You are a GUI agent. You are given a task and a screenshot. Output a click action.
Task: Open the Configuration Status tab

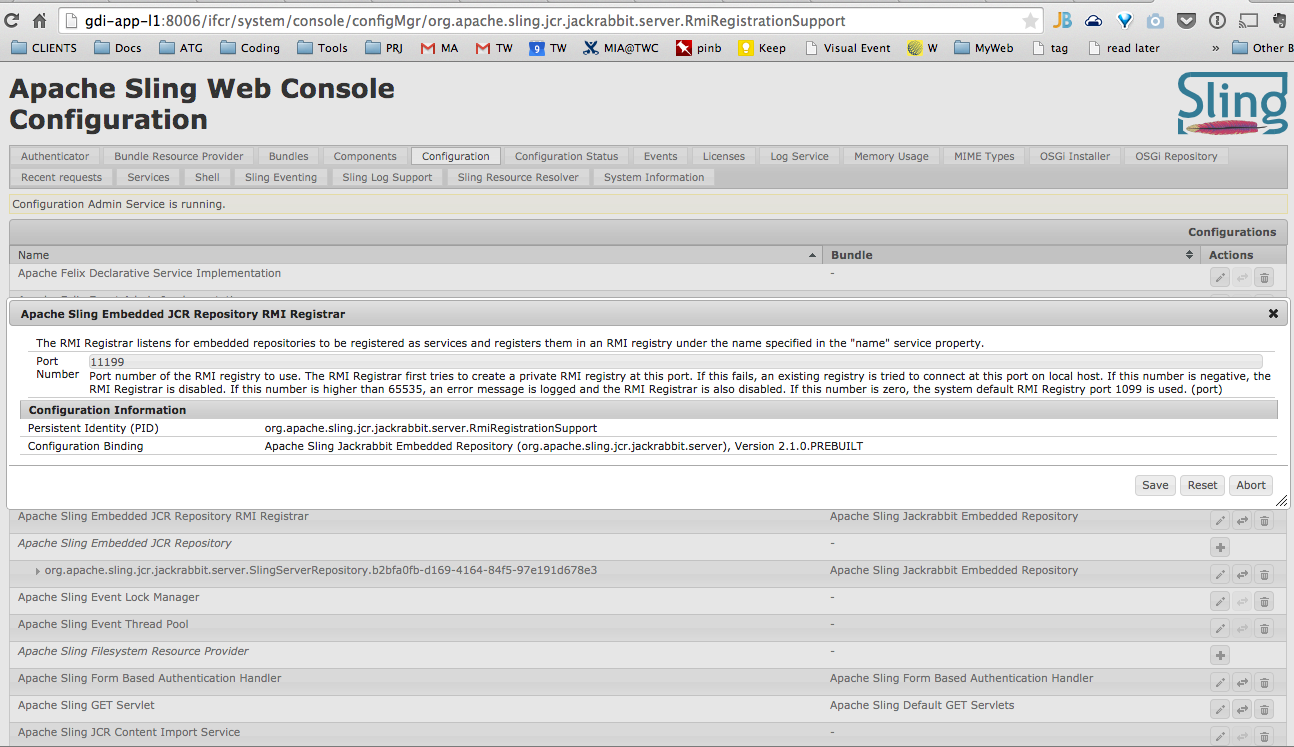coord(566,156)
